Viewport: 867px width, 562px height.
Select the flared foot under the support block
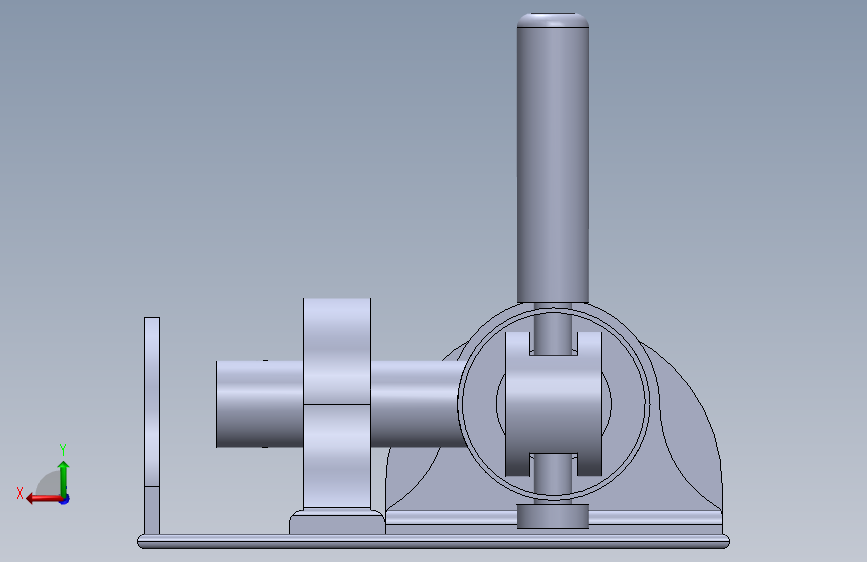[x=337, y=522]
